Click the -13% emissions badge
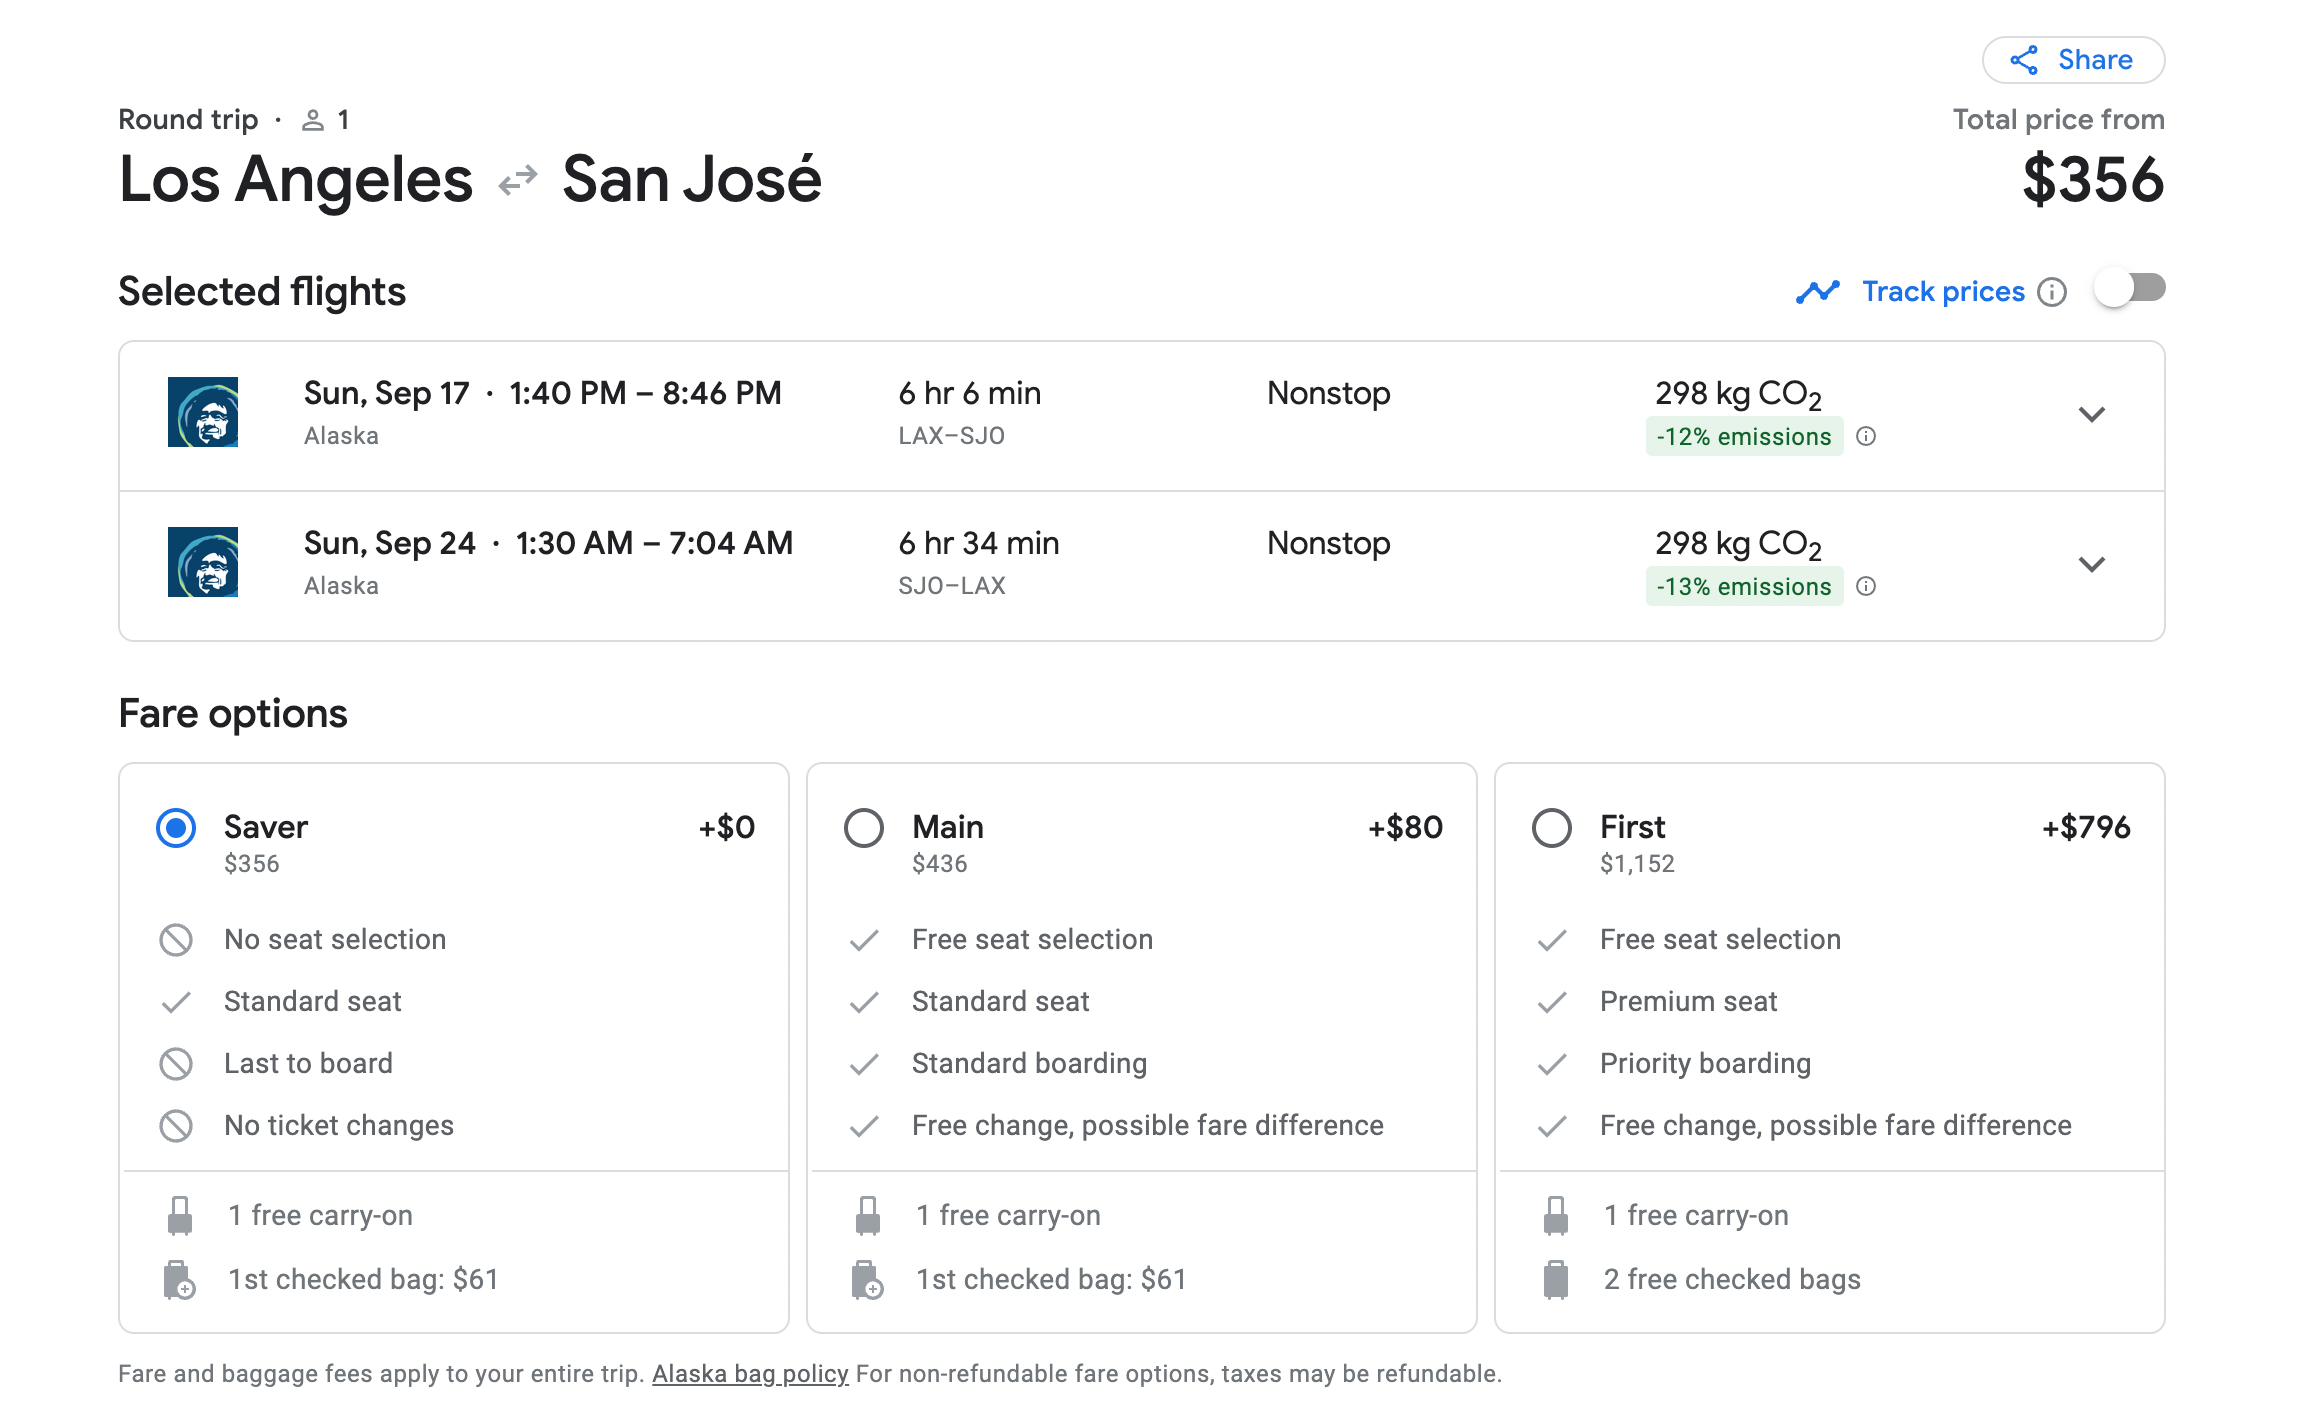The height and width of the screenshot is (1412, 2324). [1743, 587]
